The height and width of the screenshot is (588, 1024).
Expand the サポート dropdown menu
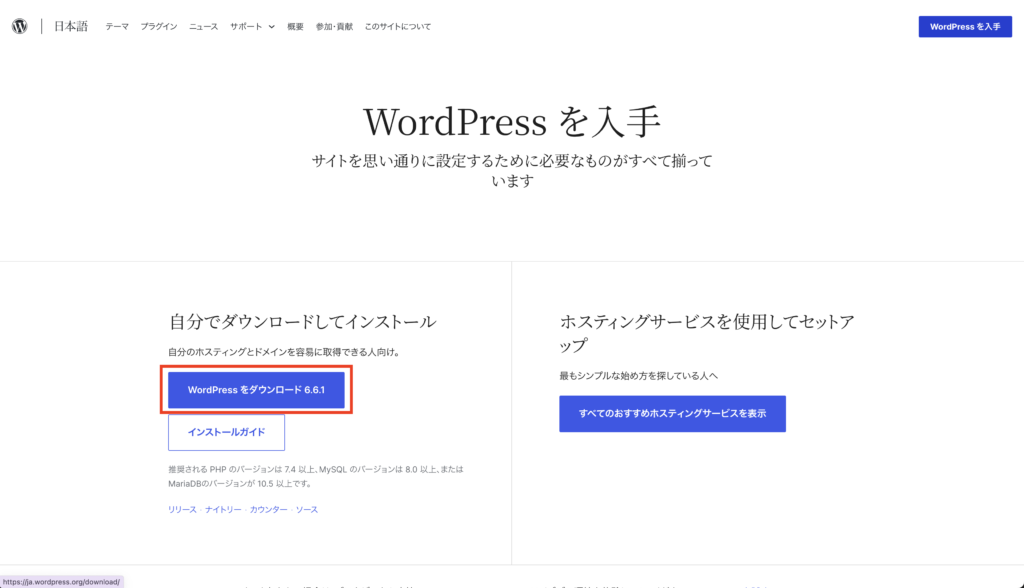(x=252, y=27)
